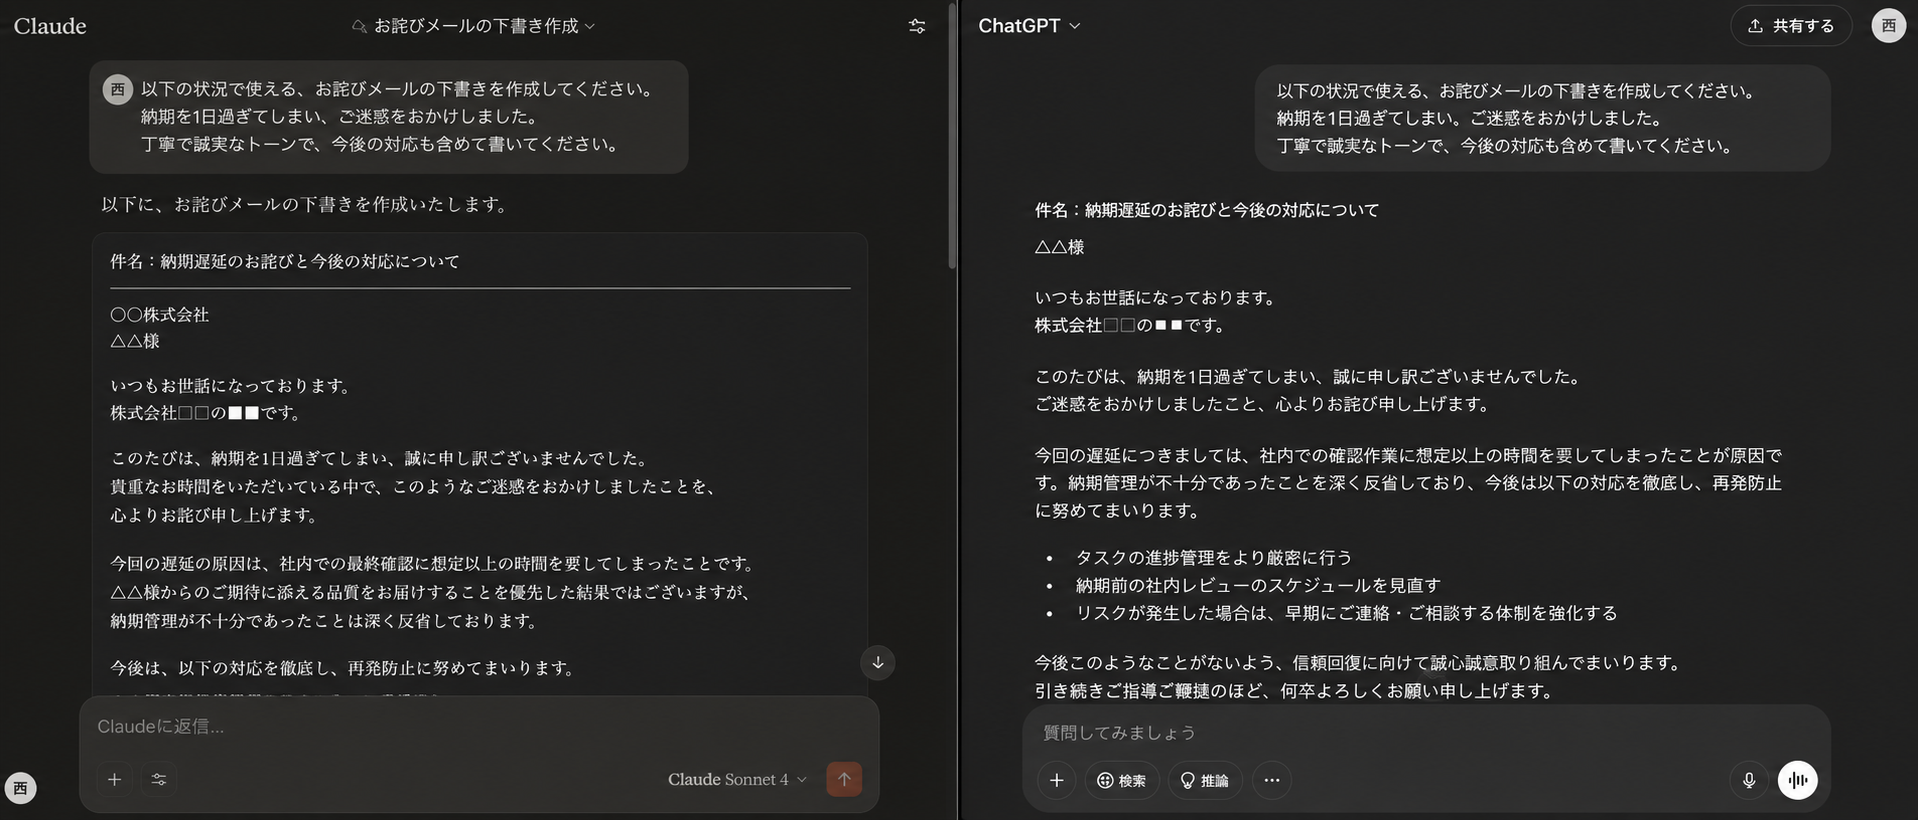Expand the お詫びメールの下書き作成 chat title menu
Viewport: 1918px width, 820px height.
(x=474, y=26)
